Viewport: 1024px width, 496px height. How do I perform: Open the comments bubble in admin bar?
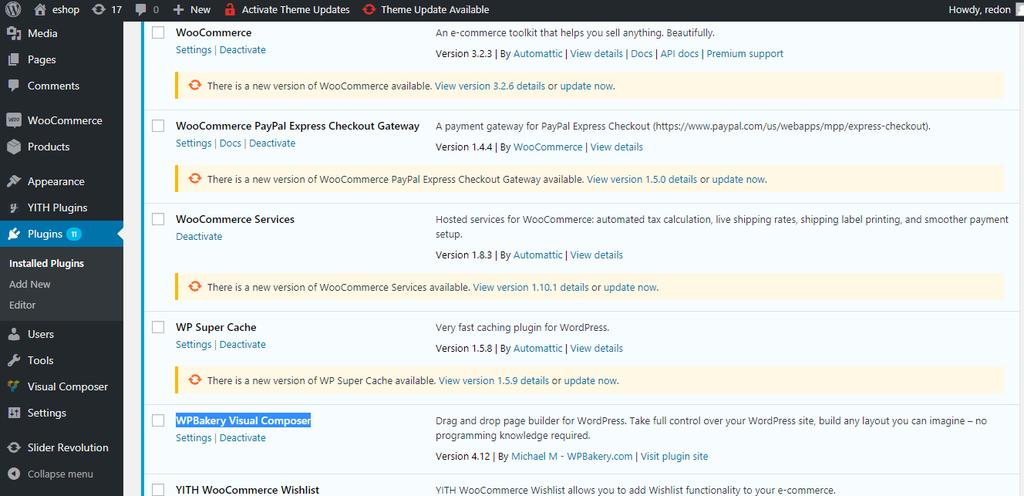coord(140,10)
